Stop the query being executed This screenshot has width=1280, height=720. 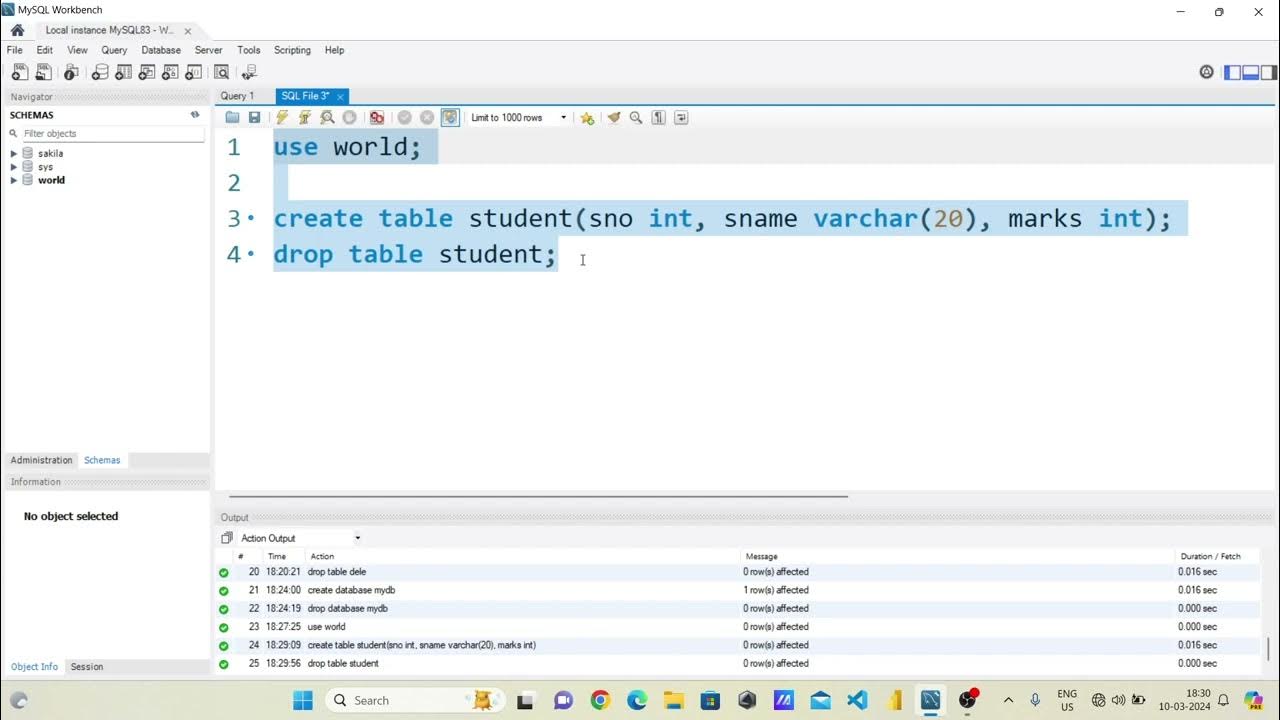[x=349, y=117]
